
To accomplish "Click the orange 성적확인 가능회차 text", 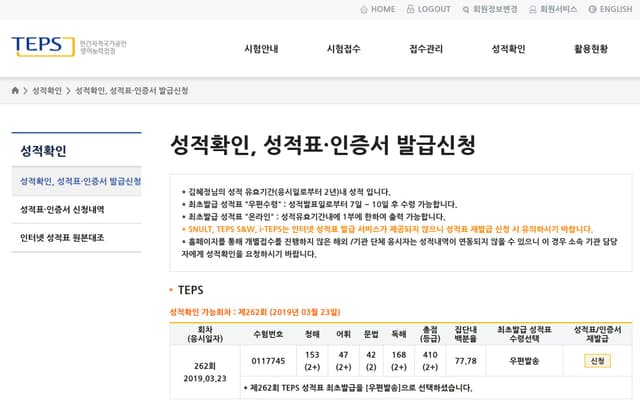I will pos(255,312).
